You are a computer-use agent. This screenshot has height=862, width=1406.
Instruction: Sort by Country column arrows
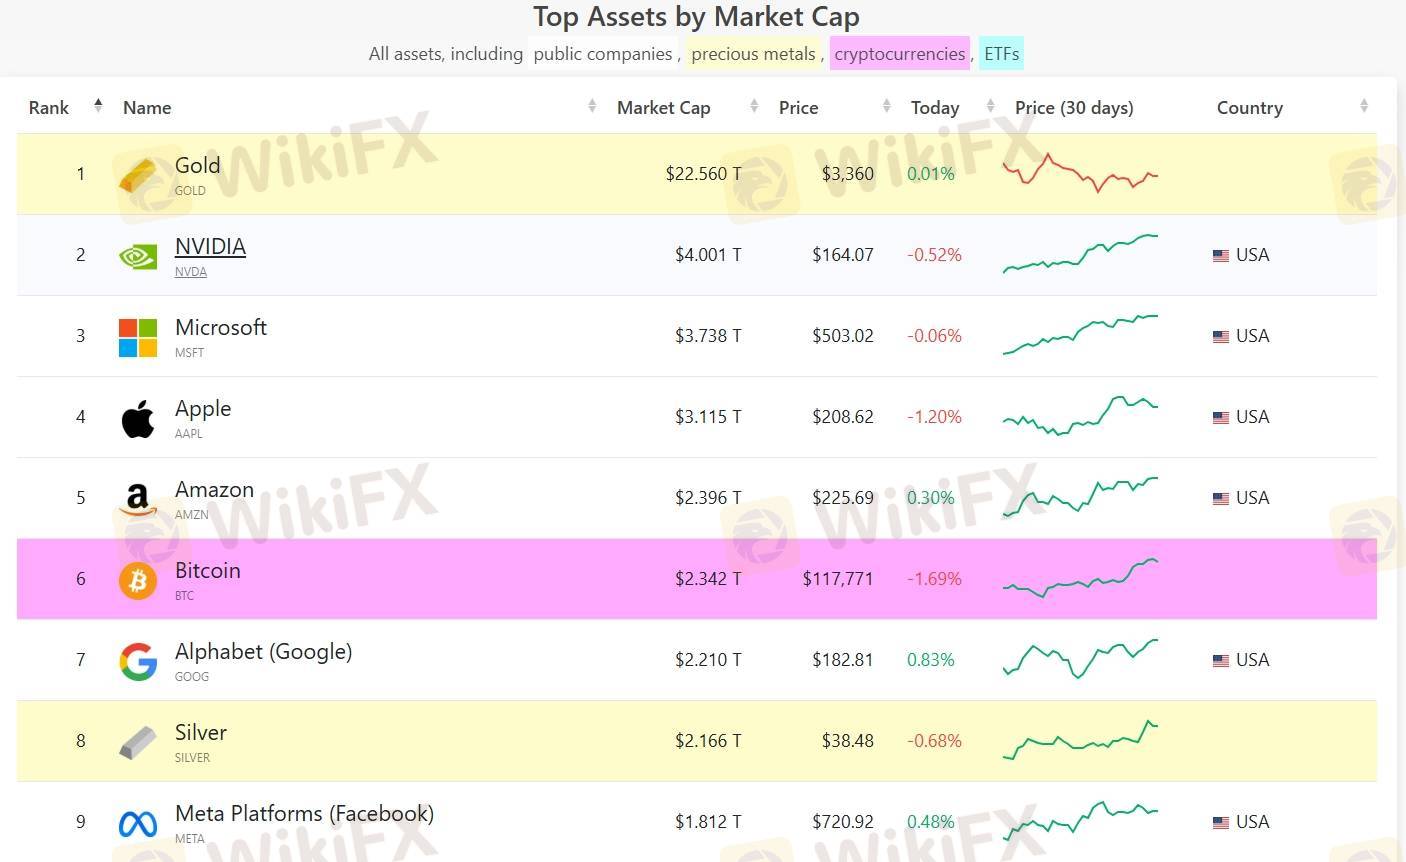[1364, 106]
